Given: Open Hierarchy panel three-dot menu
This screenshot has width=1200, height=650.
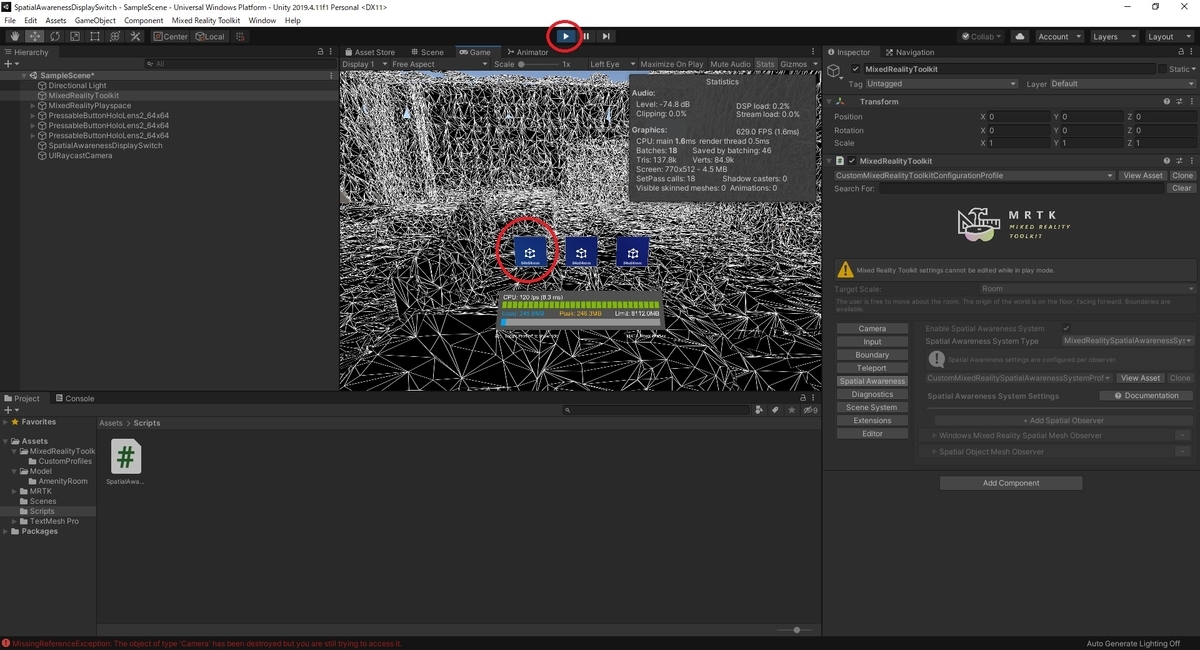Looking at the screenshot, I should click(331, 52).
